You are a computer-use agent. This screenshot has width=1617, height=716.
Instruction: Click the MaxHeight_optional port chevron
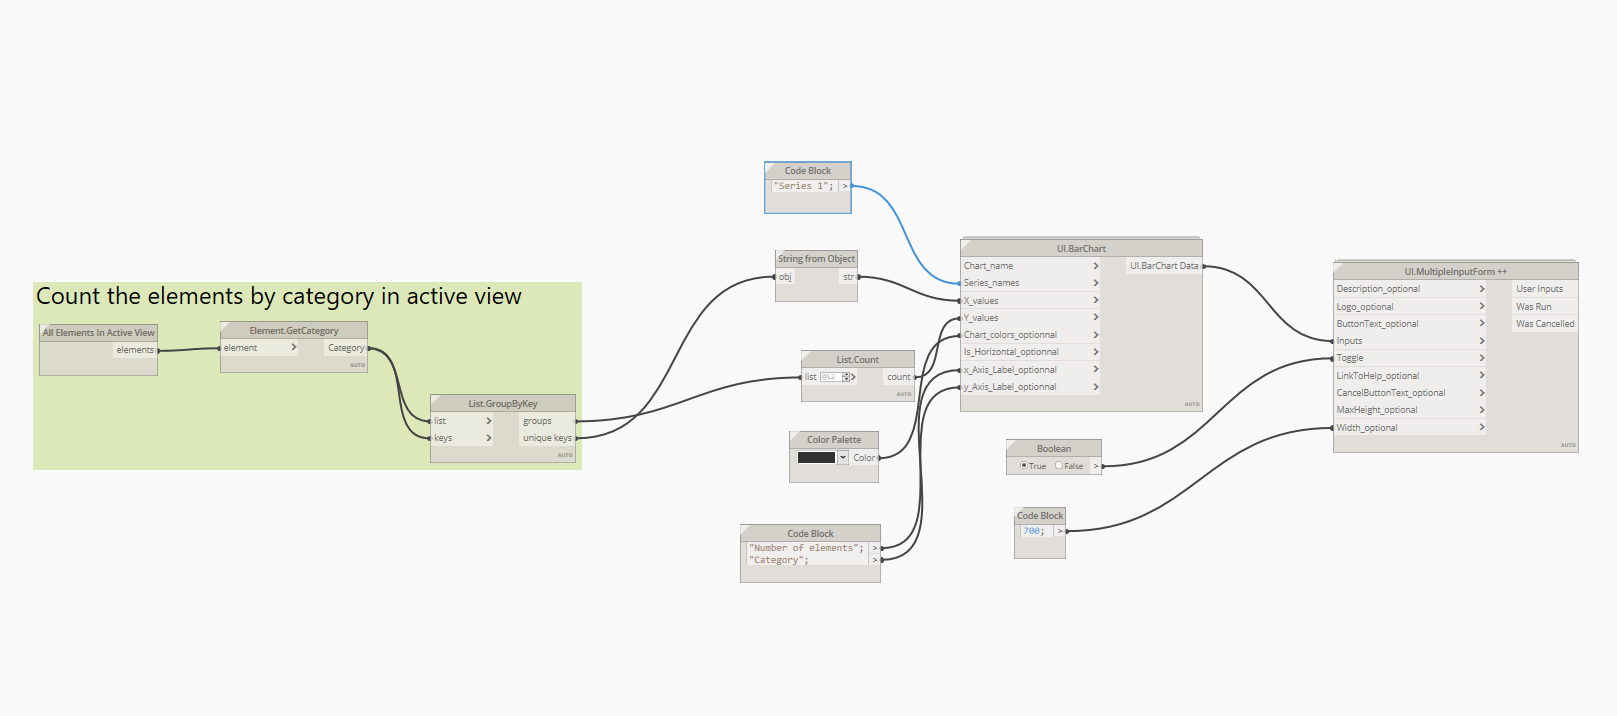click(x=1482, y=410)
